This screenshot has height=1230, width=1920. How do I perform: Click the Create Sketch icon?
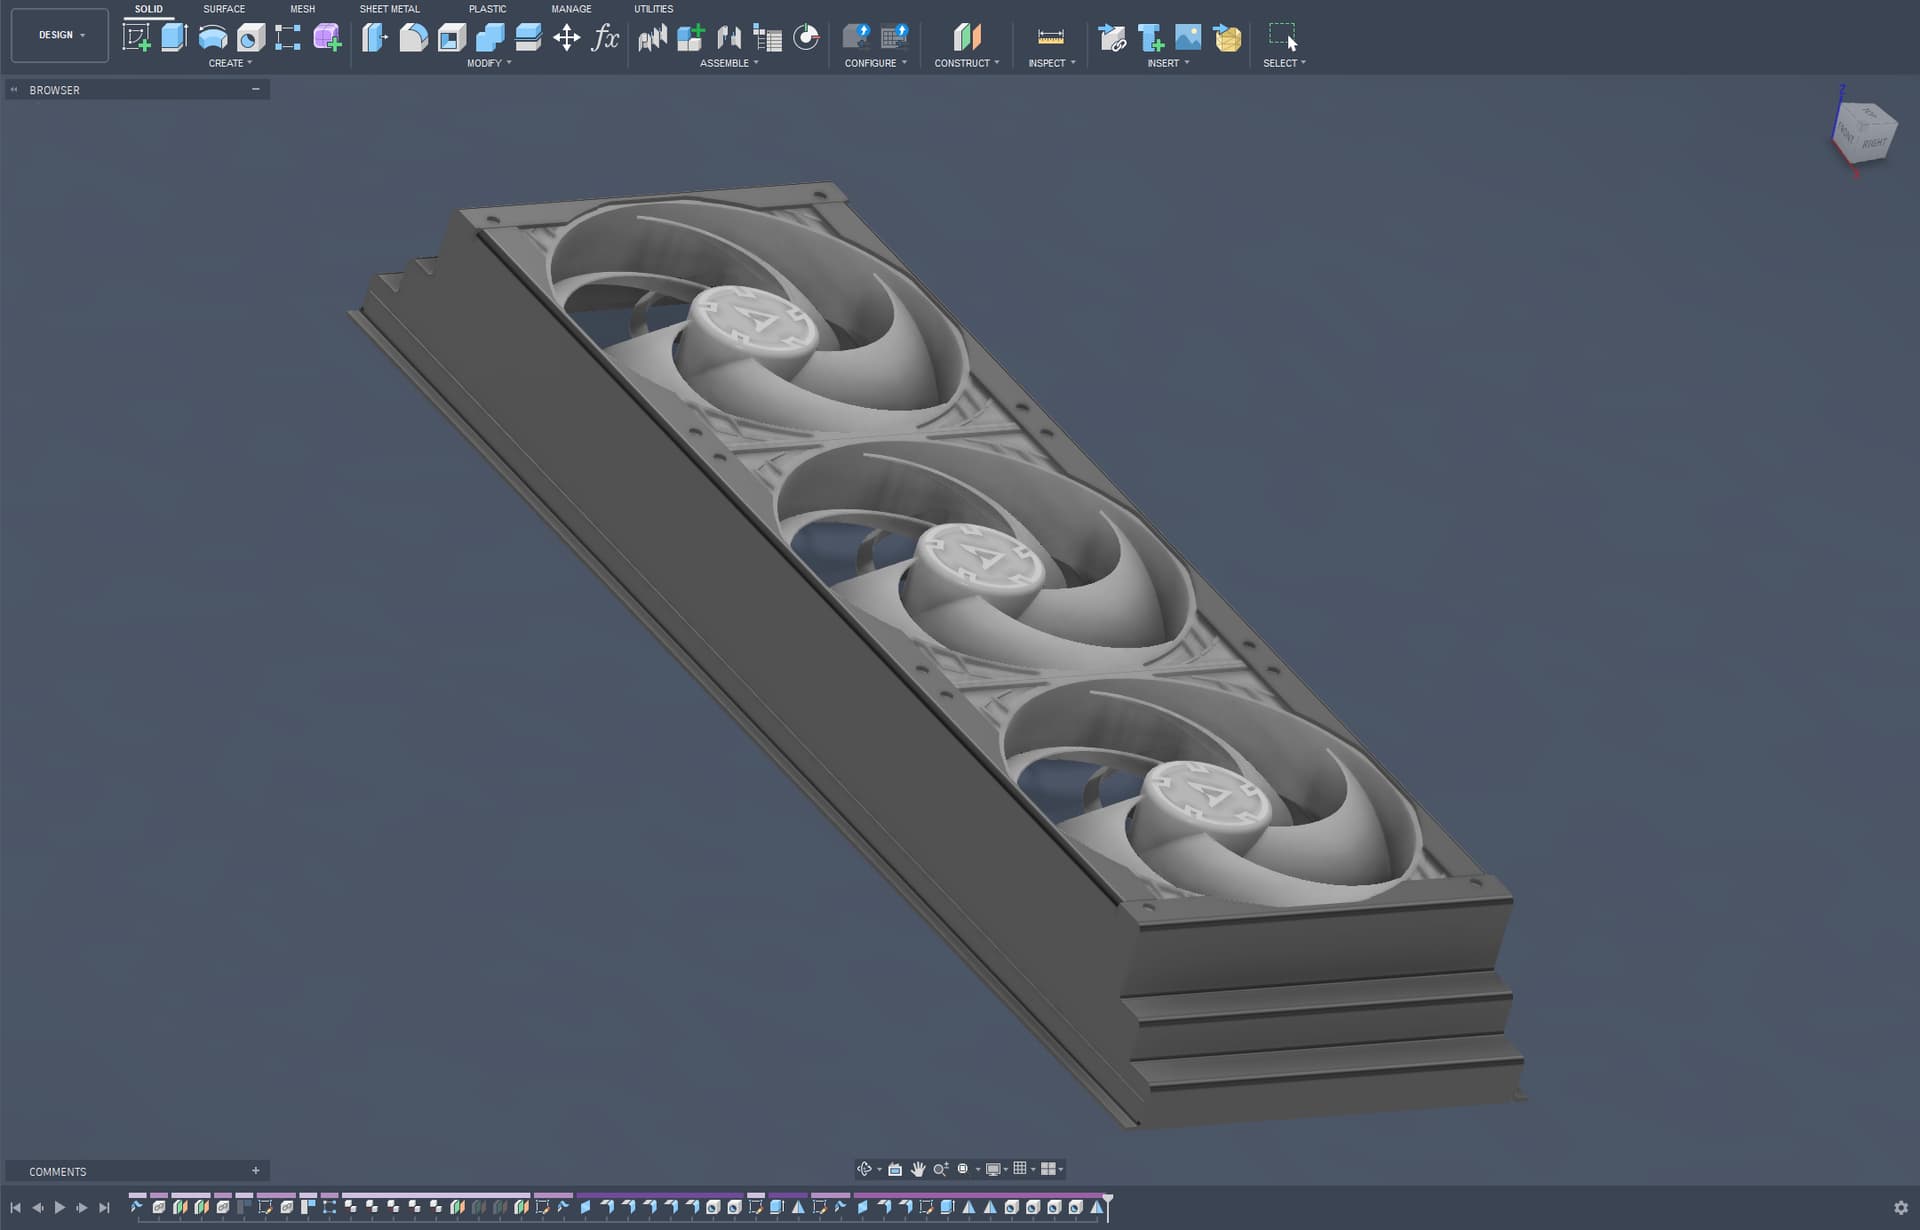click(136, 38)
